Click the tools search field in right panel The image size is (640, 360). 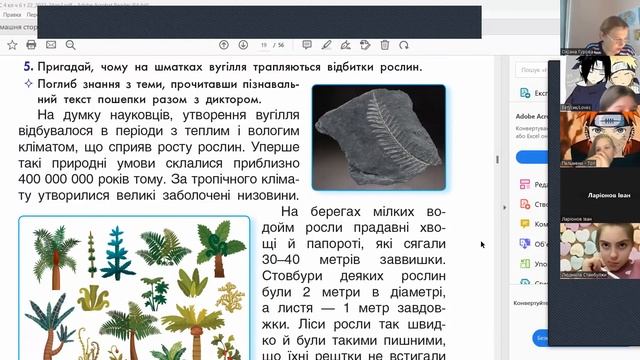(x=531, y=70)
